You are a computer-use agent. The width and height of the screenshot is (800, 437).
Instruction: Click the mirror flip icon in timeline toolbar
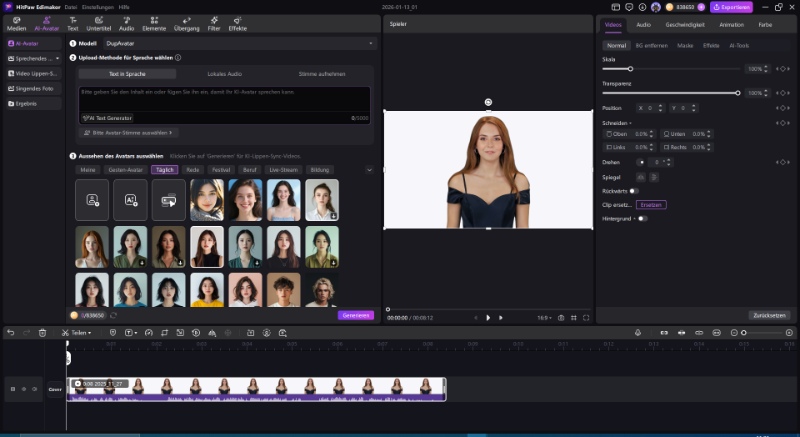(212, 332)
